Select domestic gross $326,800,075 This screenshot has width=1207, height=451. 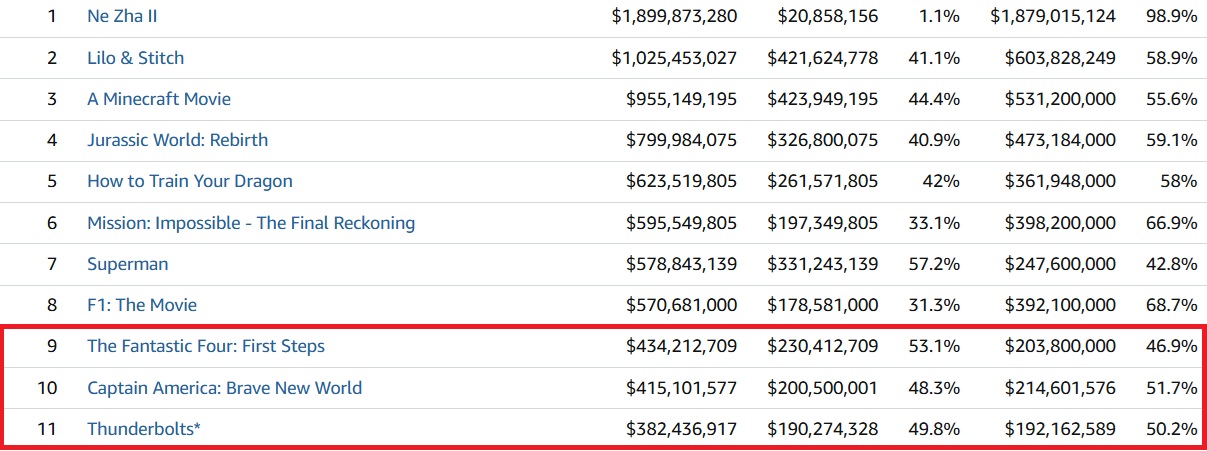pos(823,140)
